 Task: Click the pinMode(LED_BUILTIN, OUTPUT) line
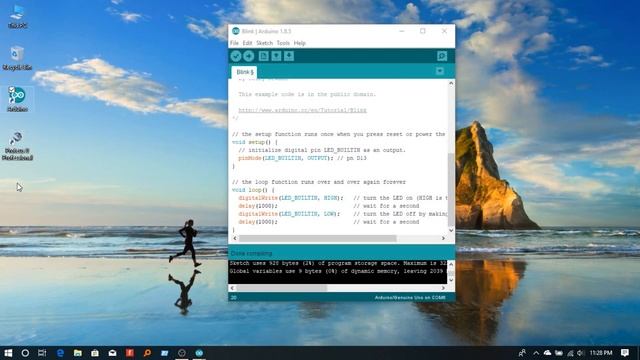pos(302,158)
